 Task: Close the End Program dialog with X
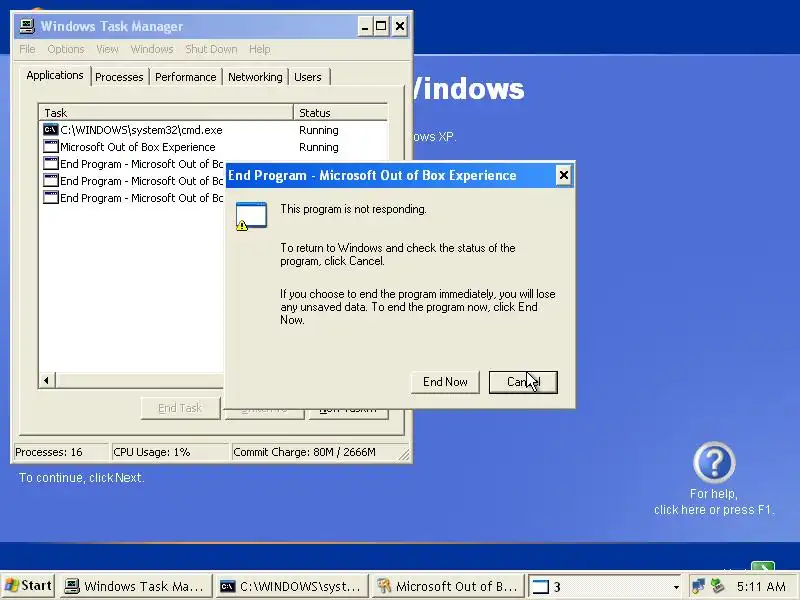563,176
